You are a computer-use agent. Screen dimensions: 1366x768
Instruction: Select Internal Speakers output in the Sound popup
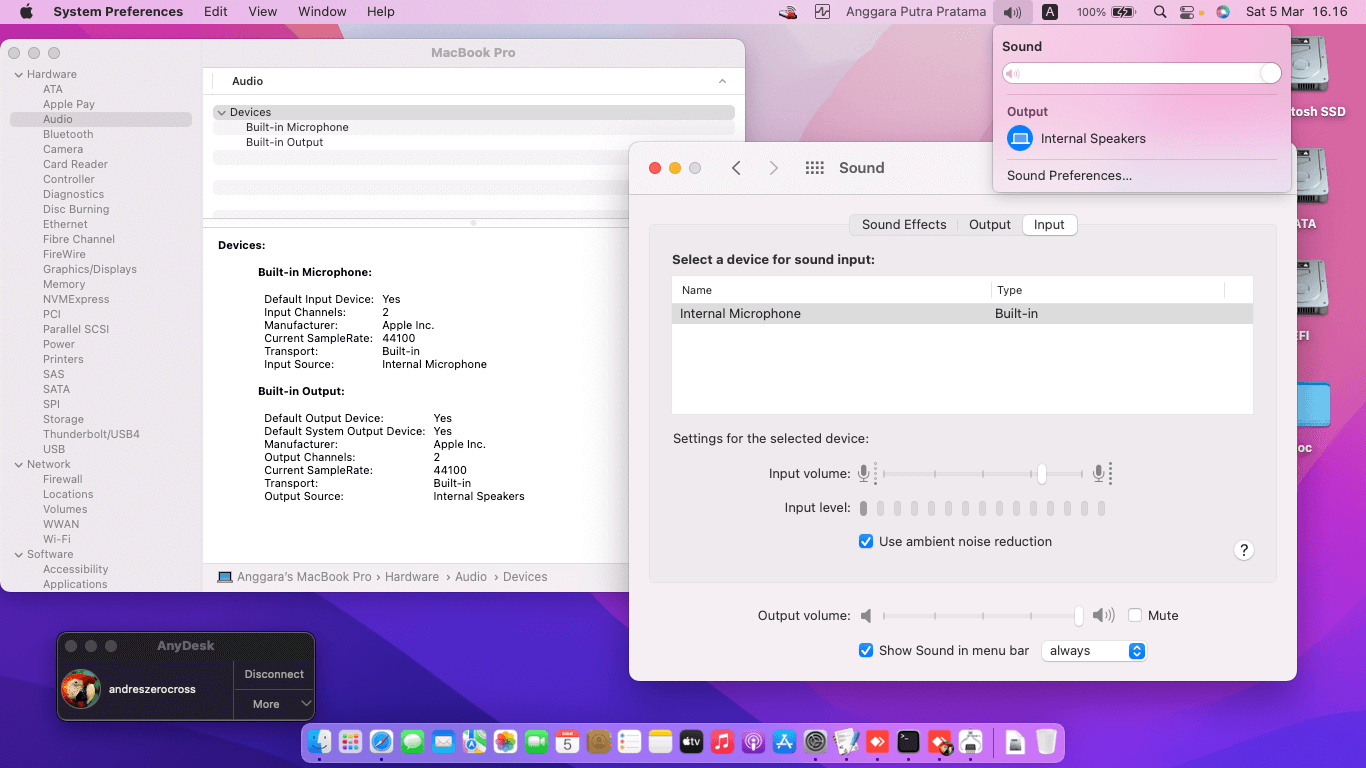pos(1140,139)
